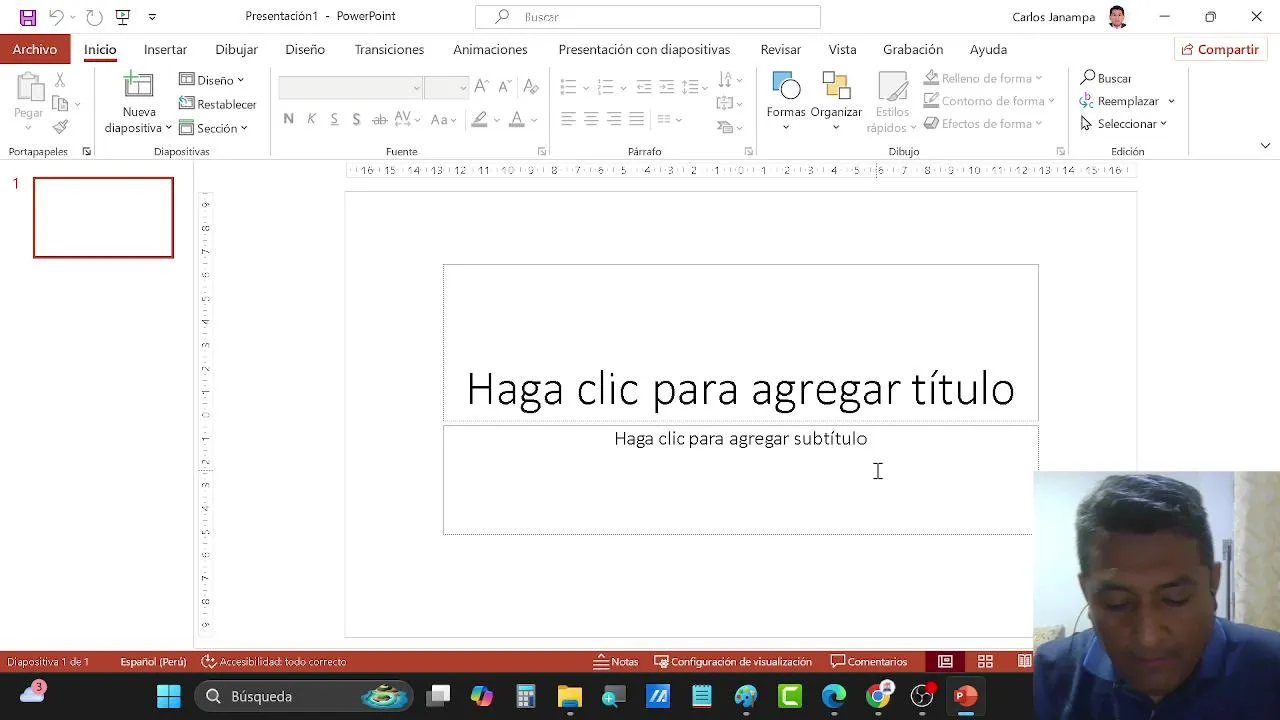Image resolution: width=1280 pixels, height=720 pixels.
Task: Switch to the Transiciones tab
Action: click(x=389, y=49)
